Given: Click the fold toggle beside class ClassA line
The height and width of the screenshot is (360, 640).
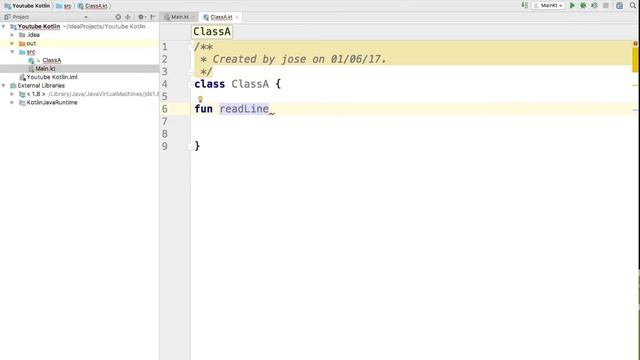Looking at the screenshot, I should coord(190,84).
